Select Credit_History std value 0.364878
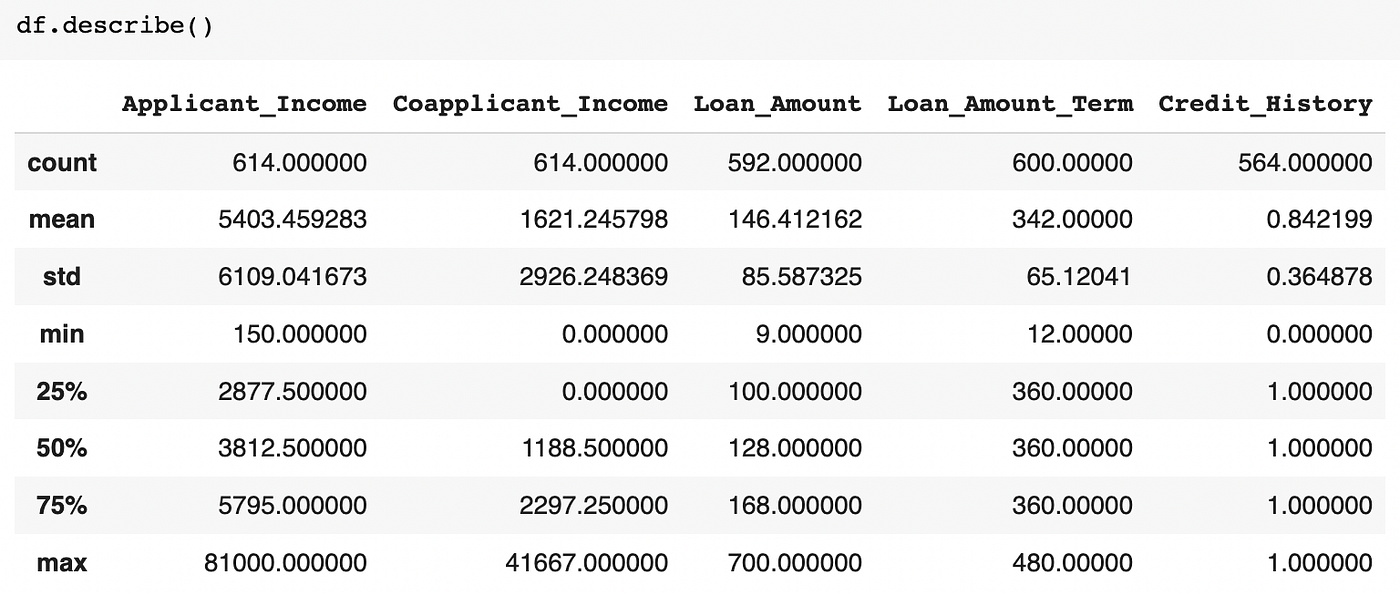This screenshot has width=1400, height=594. pyautogui.click(x=1318, y=277)
